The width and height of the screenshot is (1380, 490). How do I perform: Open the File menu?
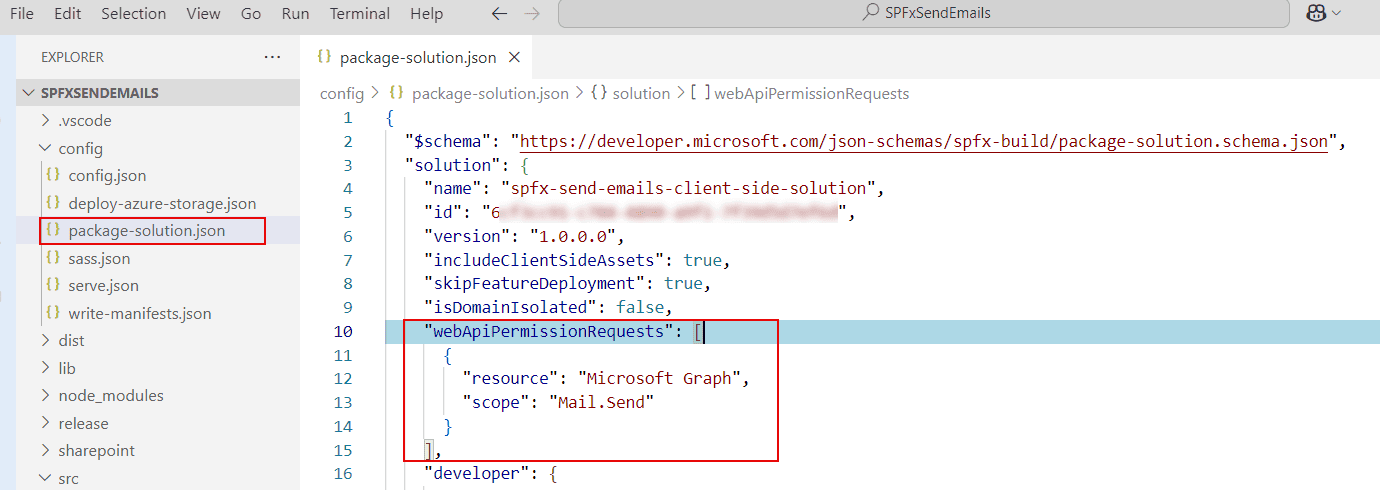[21, 14]
